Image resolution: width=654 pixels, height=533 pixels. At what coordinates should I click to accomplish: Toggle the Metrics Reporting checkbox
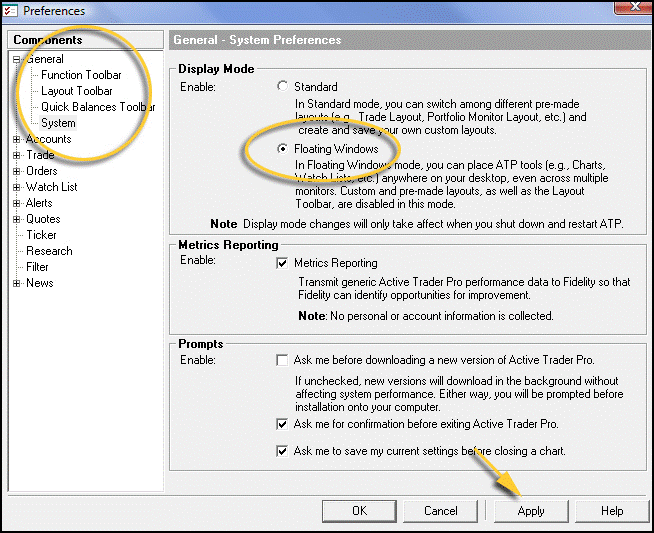pos(282,263)
